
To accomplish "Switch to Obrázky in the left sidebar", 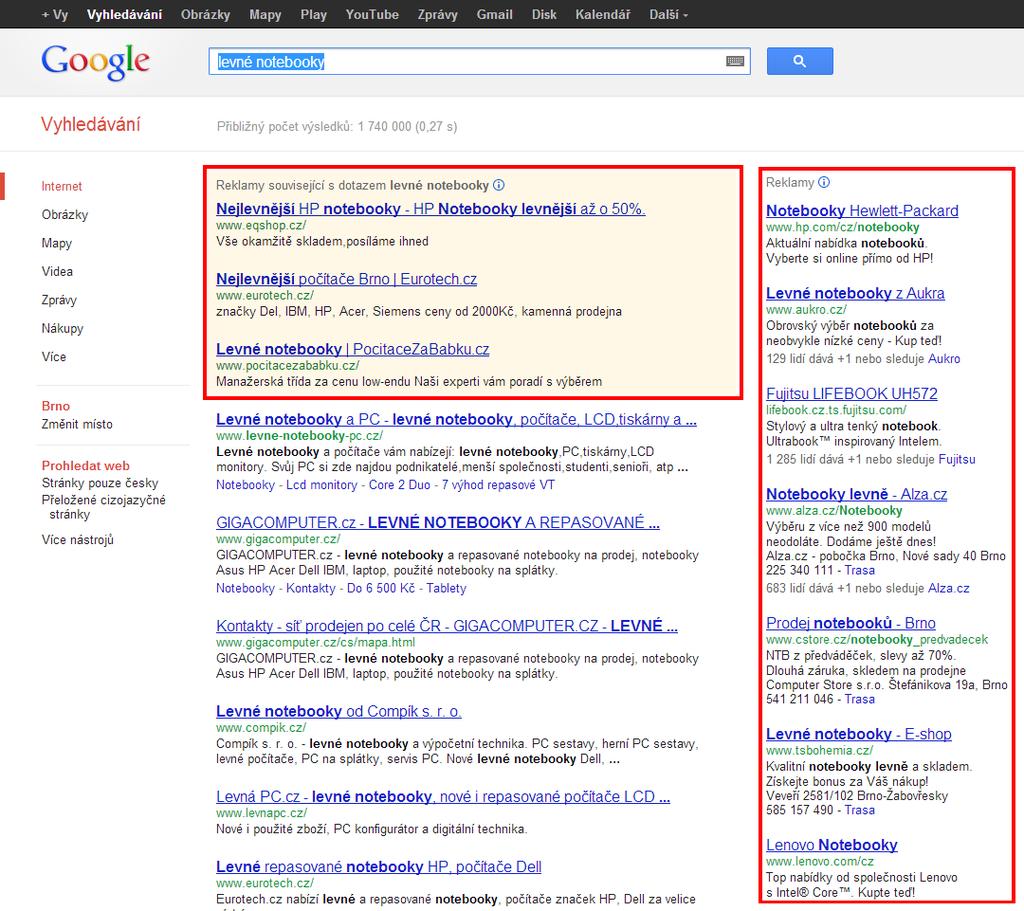I will pyautogui.click(x=65, y=215).
